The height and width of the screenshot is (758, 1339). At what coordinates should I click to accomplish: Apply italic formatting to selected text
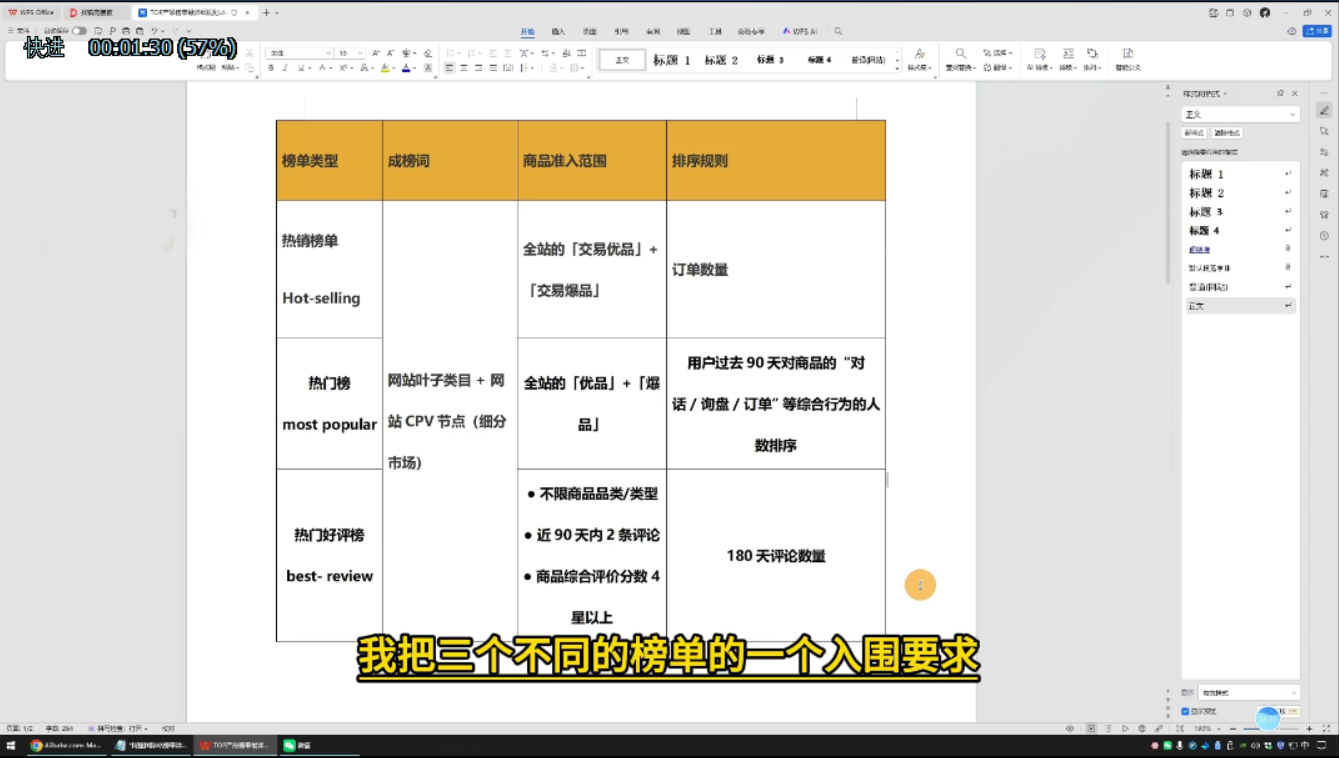click(285, 68)
